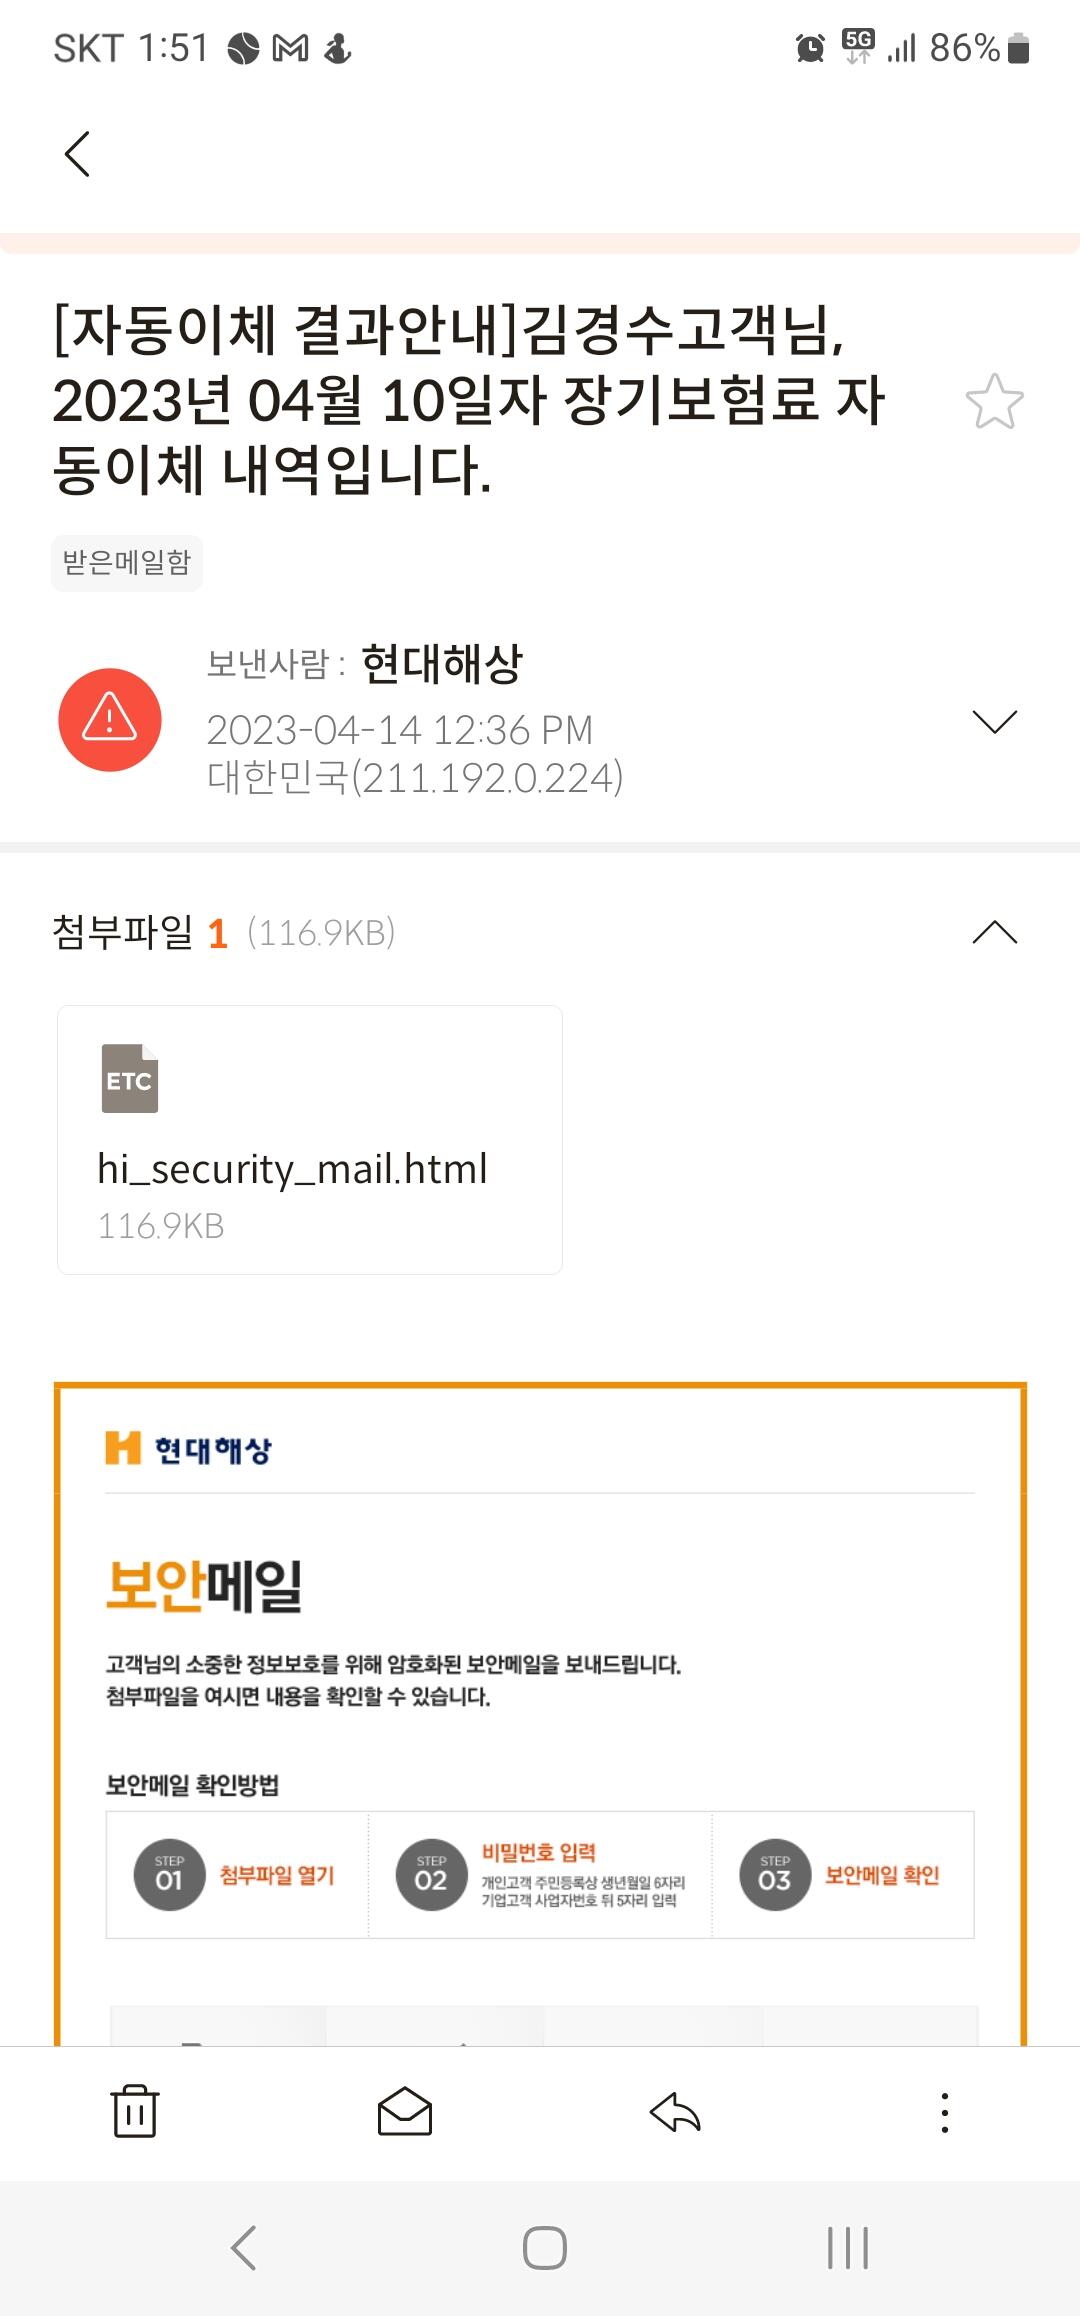Star this email as important

994,402
